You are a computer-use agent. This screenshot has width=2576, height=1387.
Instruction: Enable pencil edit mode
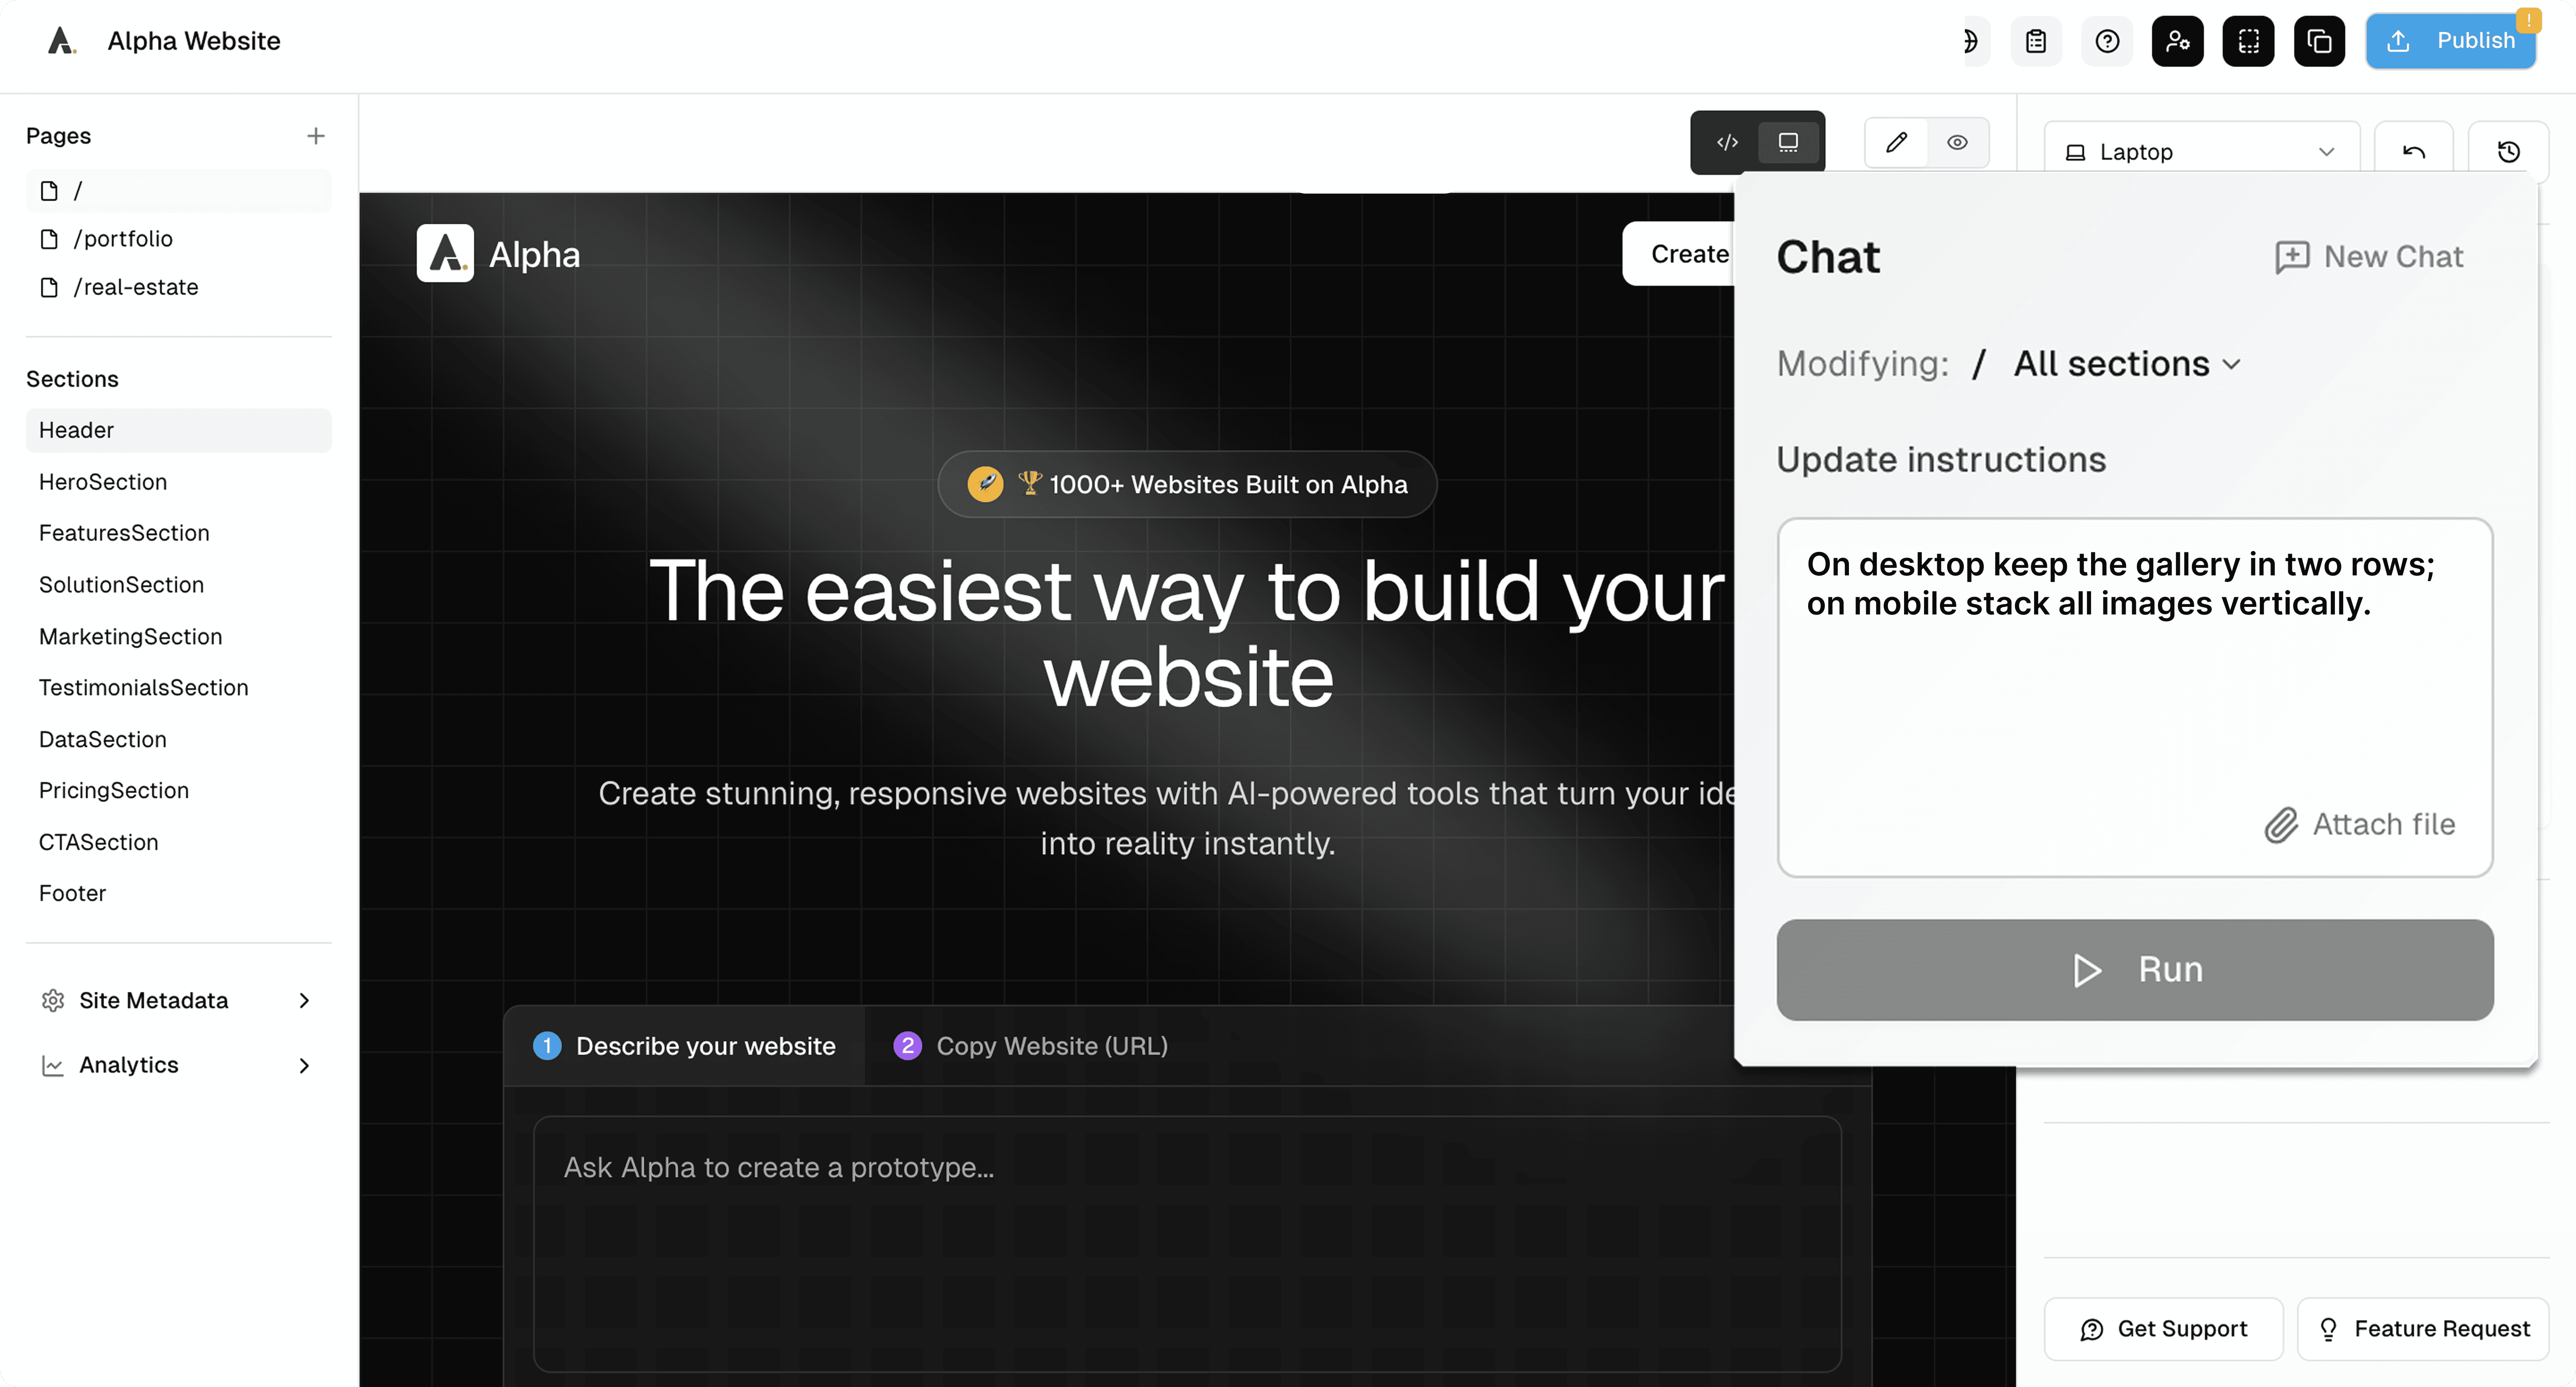[1896, 142]
